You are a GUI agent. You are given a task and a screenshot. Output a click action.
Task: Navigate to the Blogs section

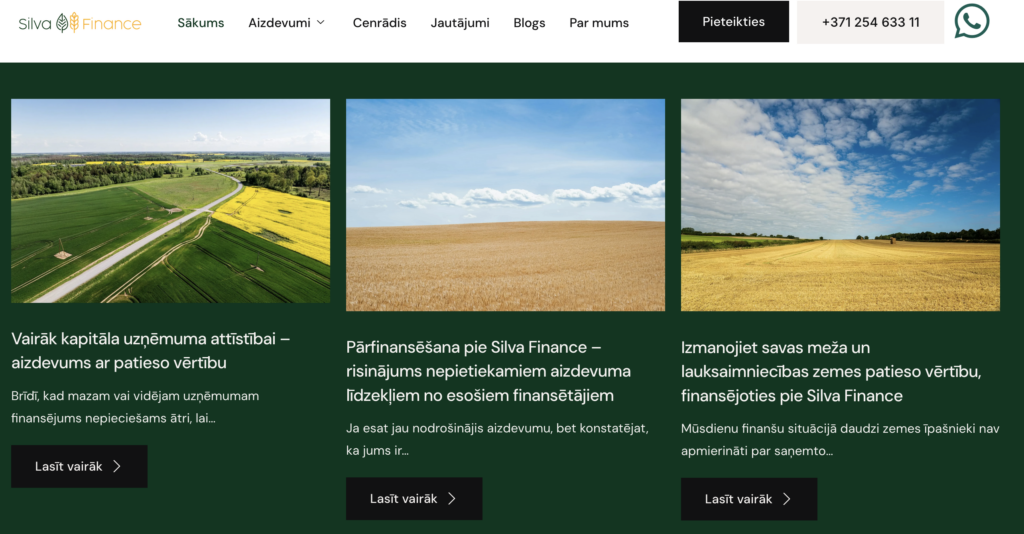(529, 22)
